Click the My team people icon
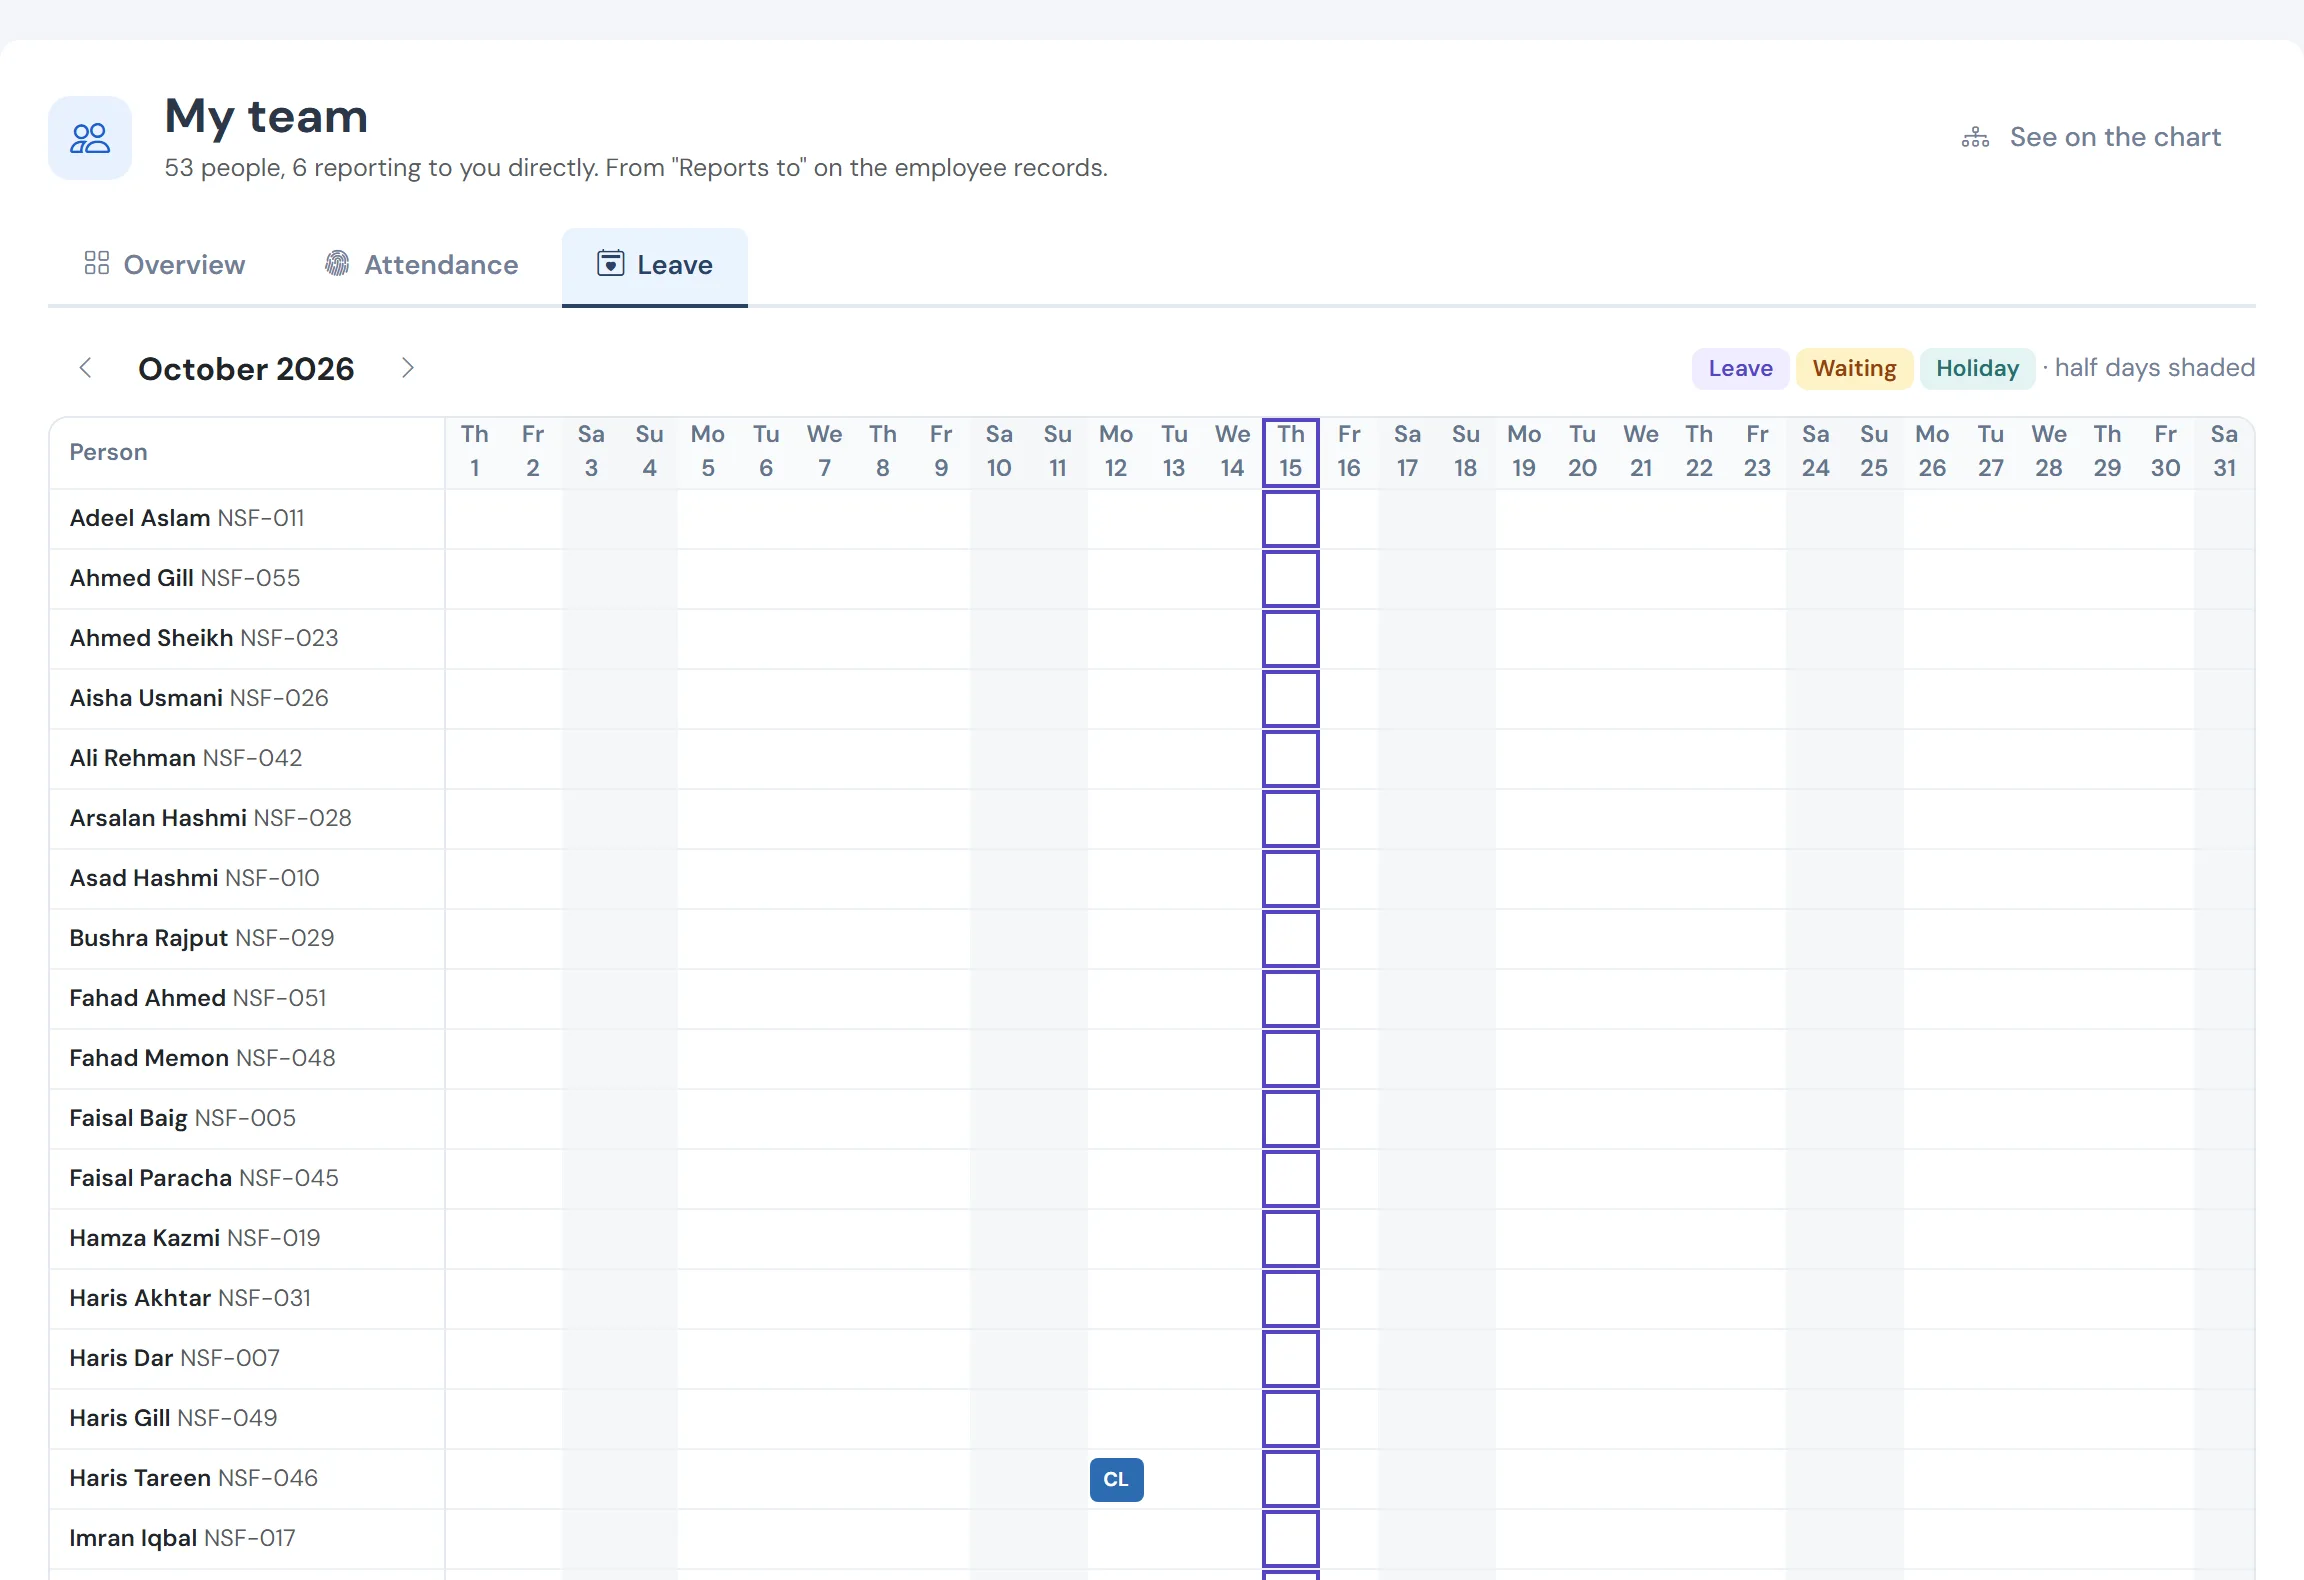Viewport: 2304px width, 1580px height. 90,138
